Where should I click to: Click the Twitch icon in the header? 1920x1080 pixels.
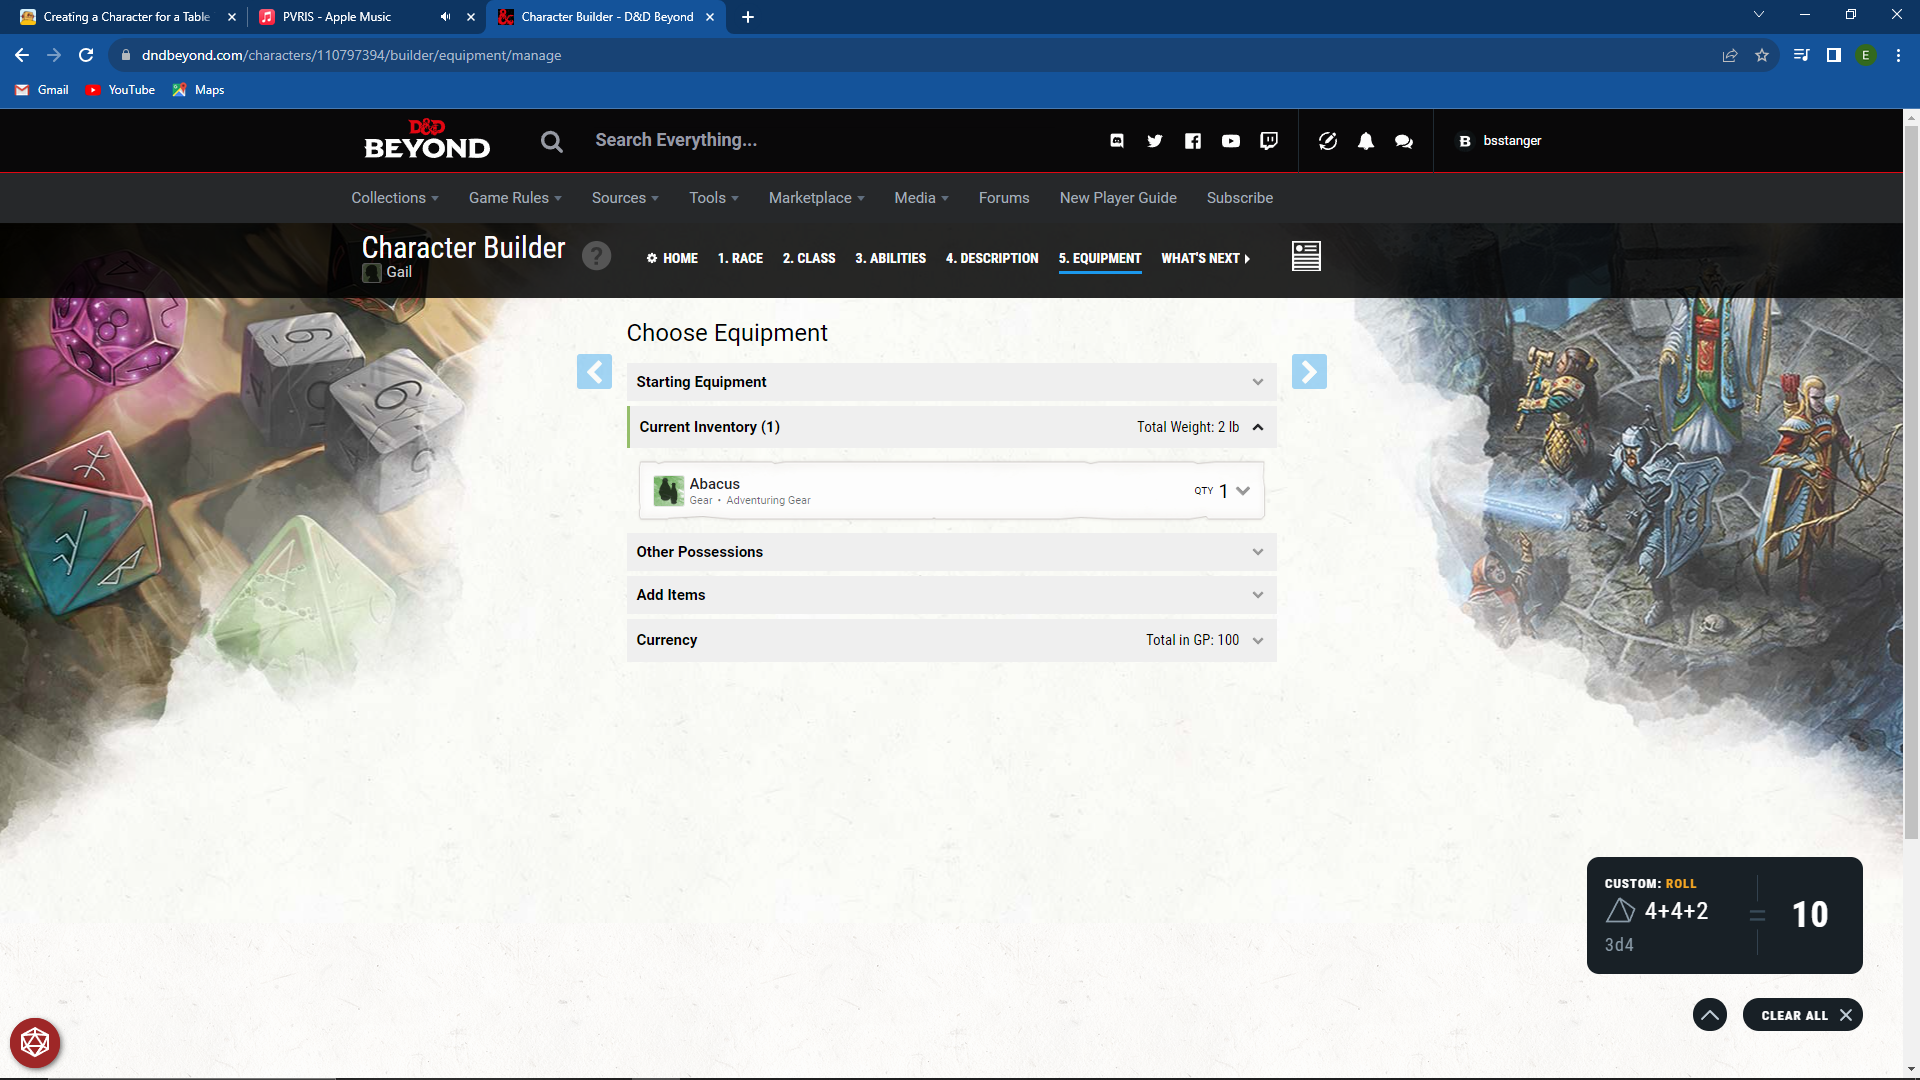1268,141
